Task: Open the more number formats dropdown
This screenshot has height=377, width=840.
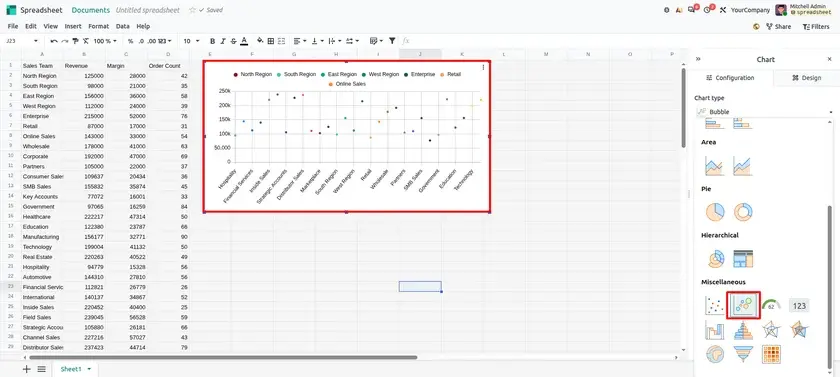Action: point(165,41)
